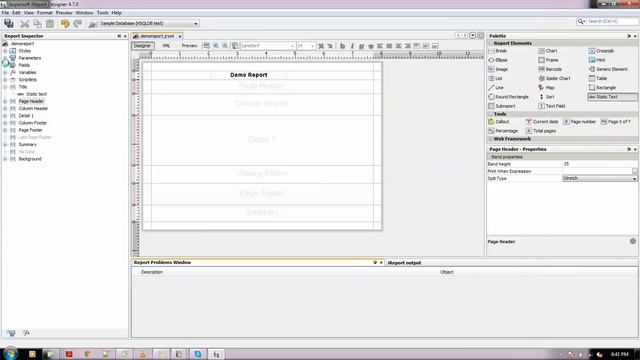Click the Save All toolbar icon

pos(9,24)
